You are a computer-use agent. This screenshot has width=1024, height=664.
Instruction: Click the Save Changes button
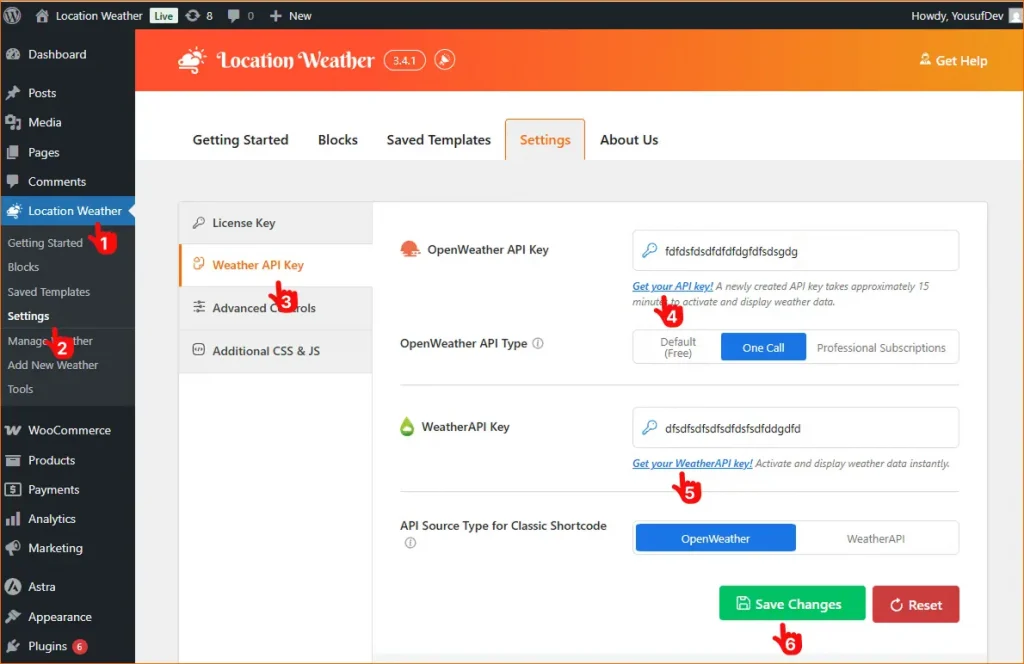tap(791, 603)
